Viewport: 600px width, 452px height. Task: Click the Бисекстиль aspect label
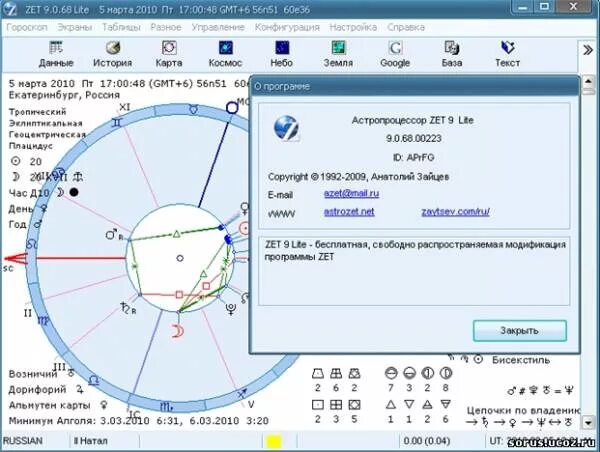click(x=521, y=360)
